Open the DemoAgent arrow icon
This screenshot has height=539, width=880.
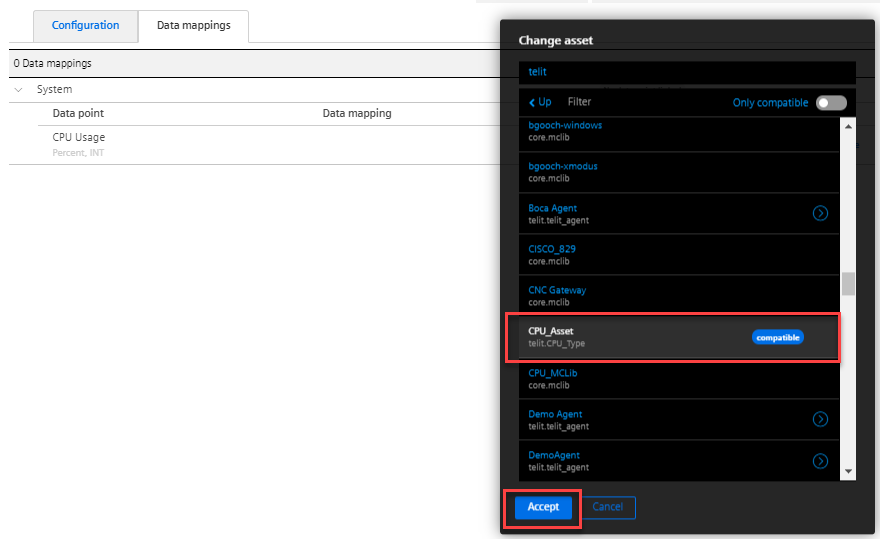tap(820, 460)
